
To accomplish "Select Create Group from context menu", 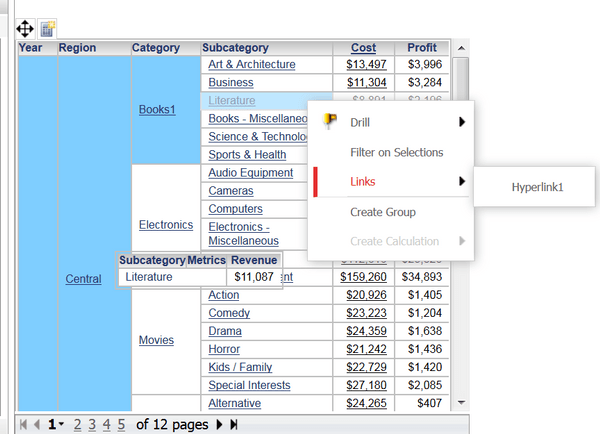I will (x=382, y=211).
